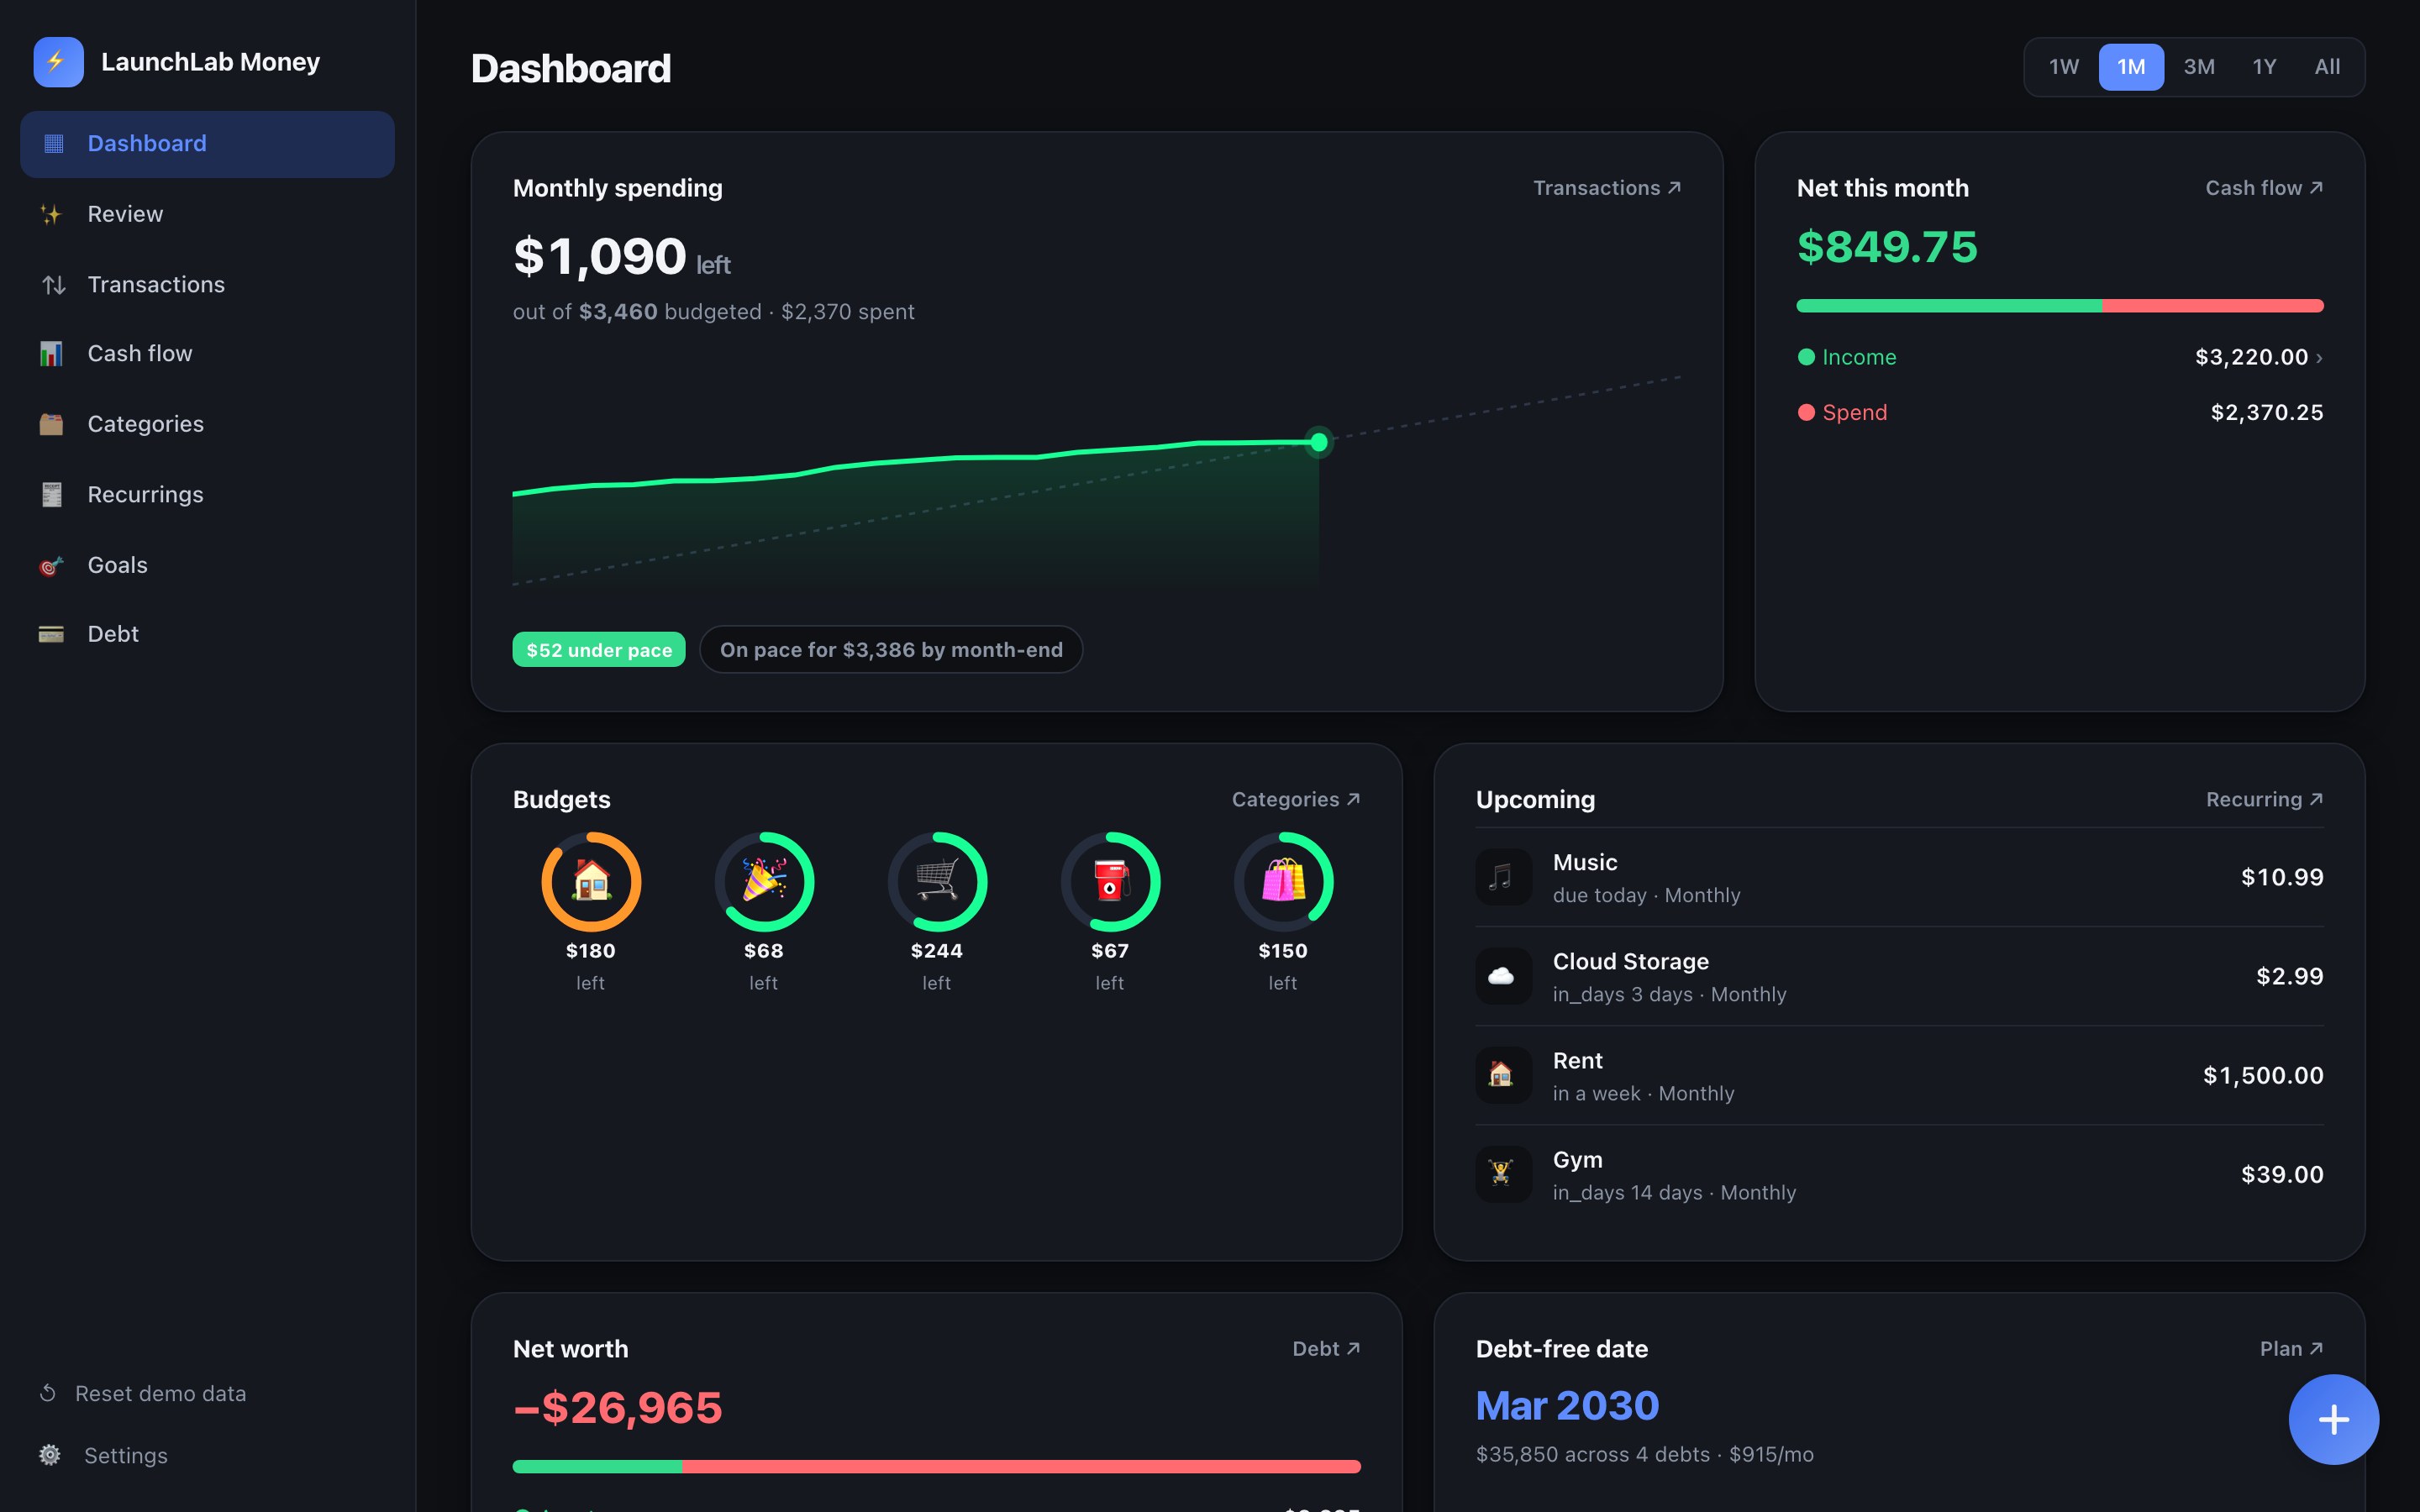Click the $52 under pace badge
2420x1512 pixels.
tap(599, 650)
